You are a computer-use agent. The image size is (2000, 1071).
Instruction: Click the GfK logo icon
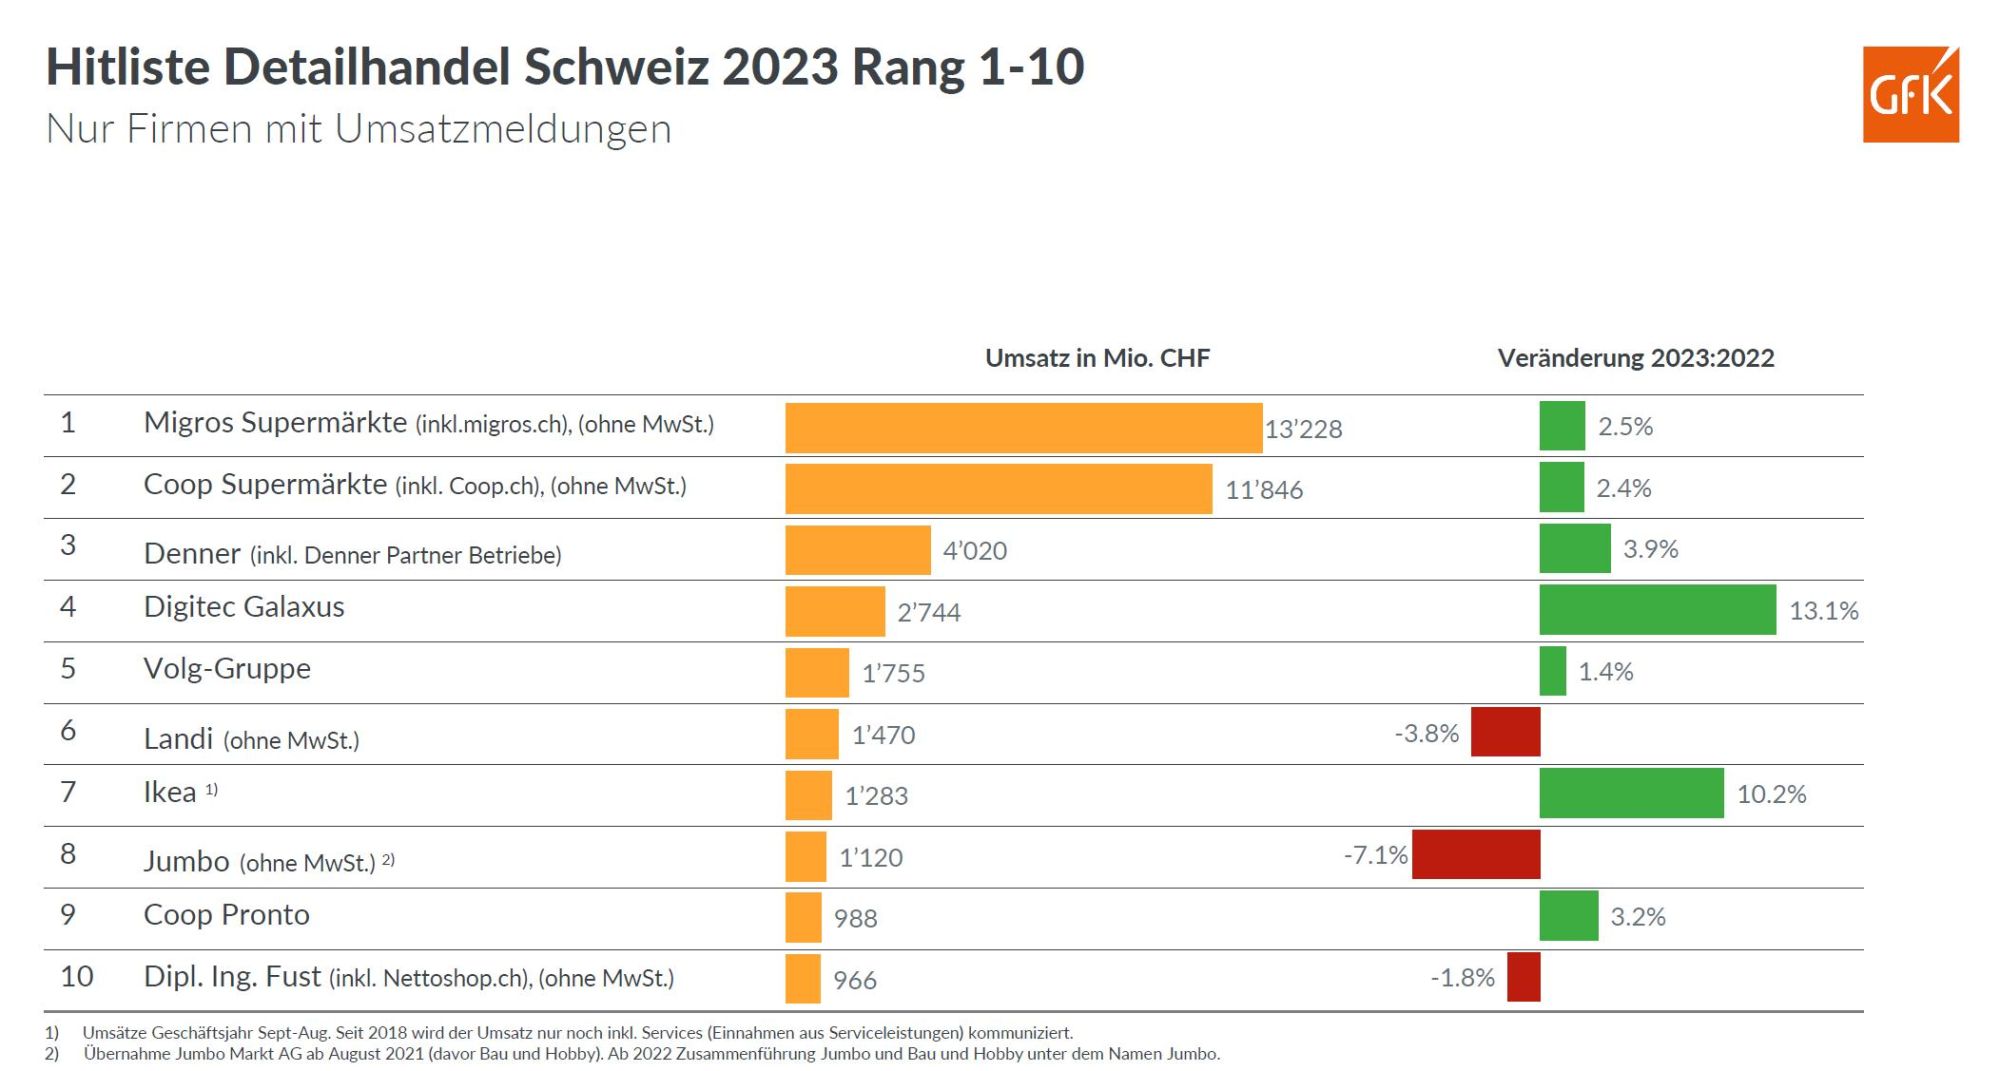1910,94
